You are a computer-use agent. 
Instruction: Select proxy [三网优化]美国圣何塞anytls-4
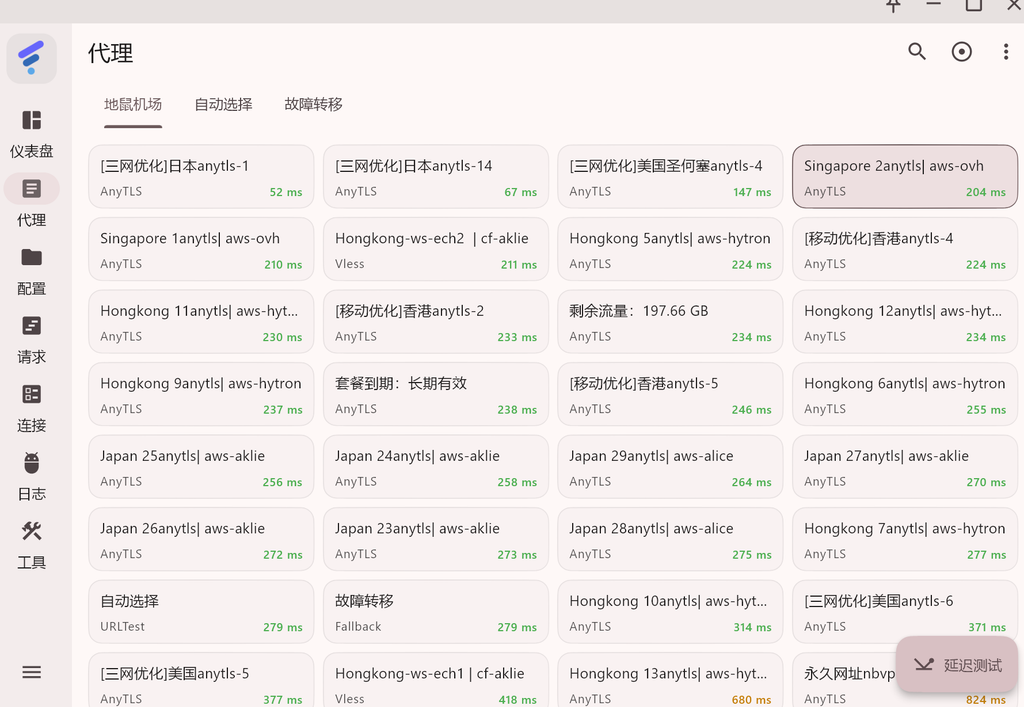coord(670,176)
